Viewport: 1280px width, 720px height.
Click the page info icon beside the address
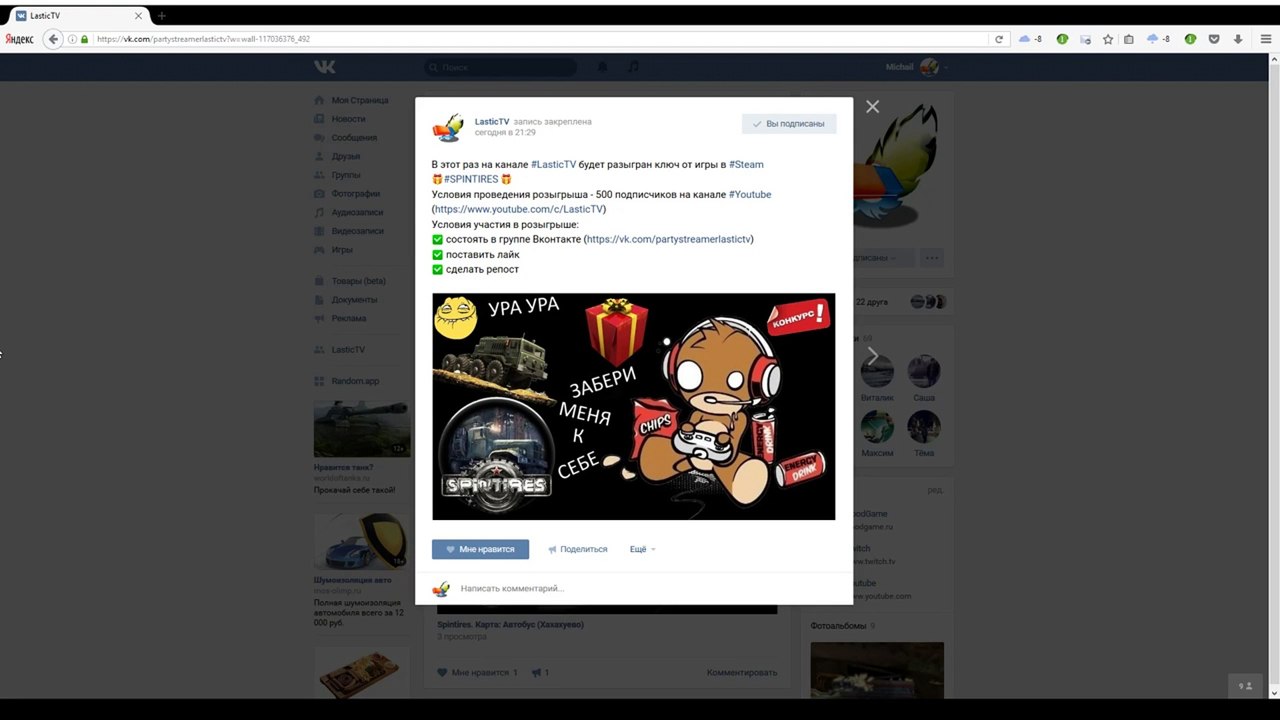coord(71,39)
